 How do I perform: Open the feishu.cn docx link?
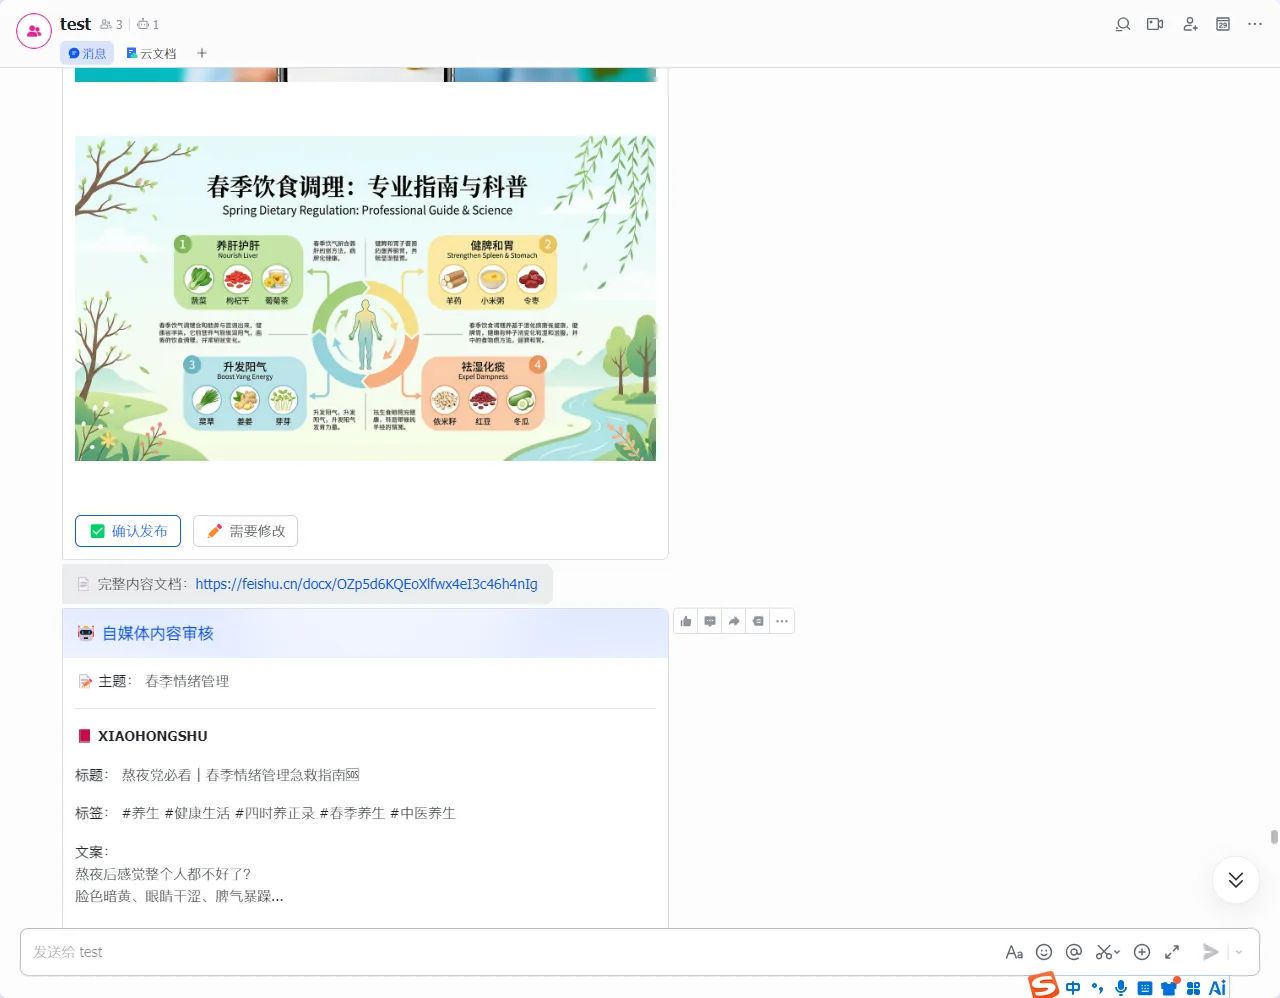coord(366,584)
